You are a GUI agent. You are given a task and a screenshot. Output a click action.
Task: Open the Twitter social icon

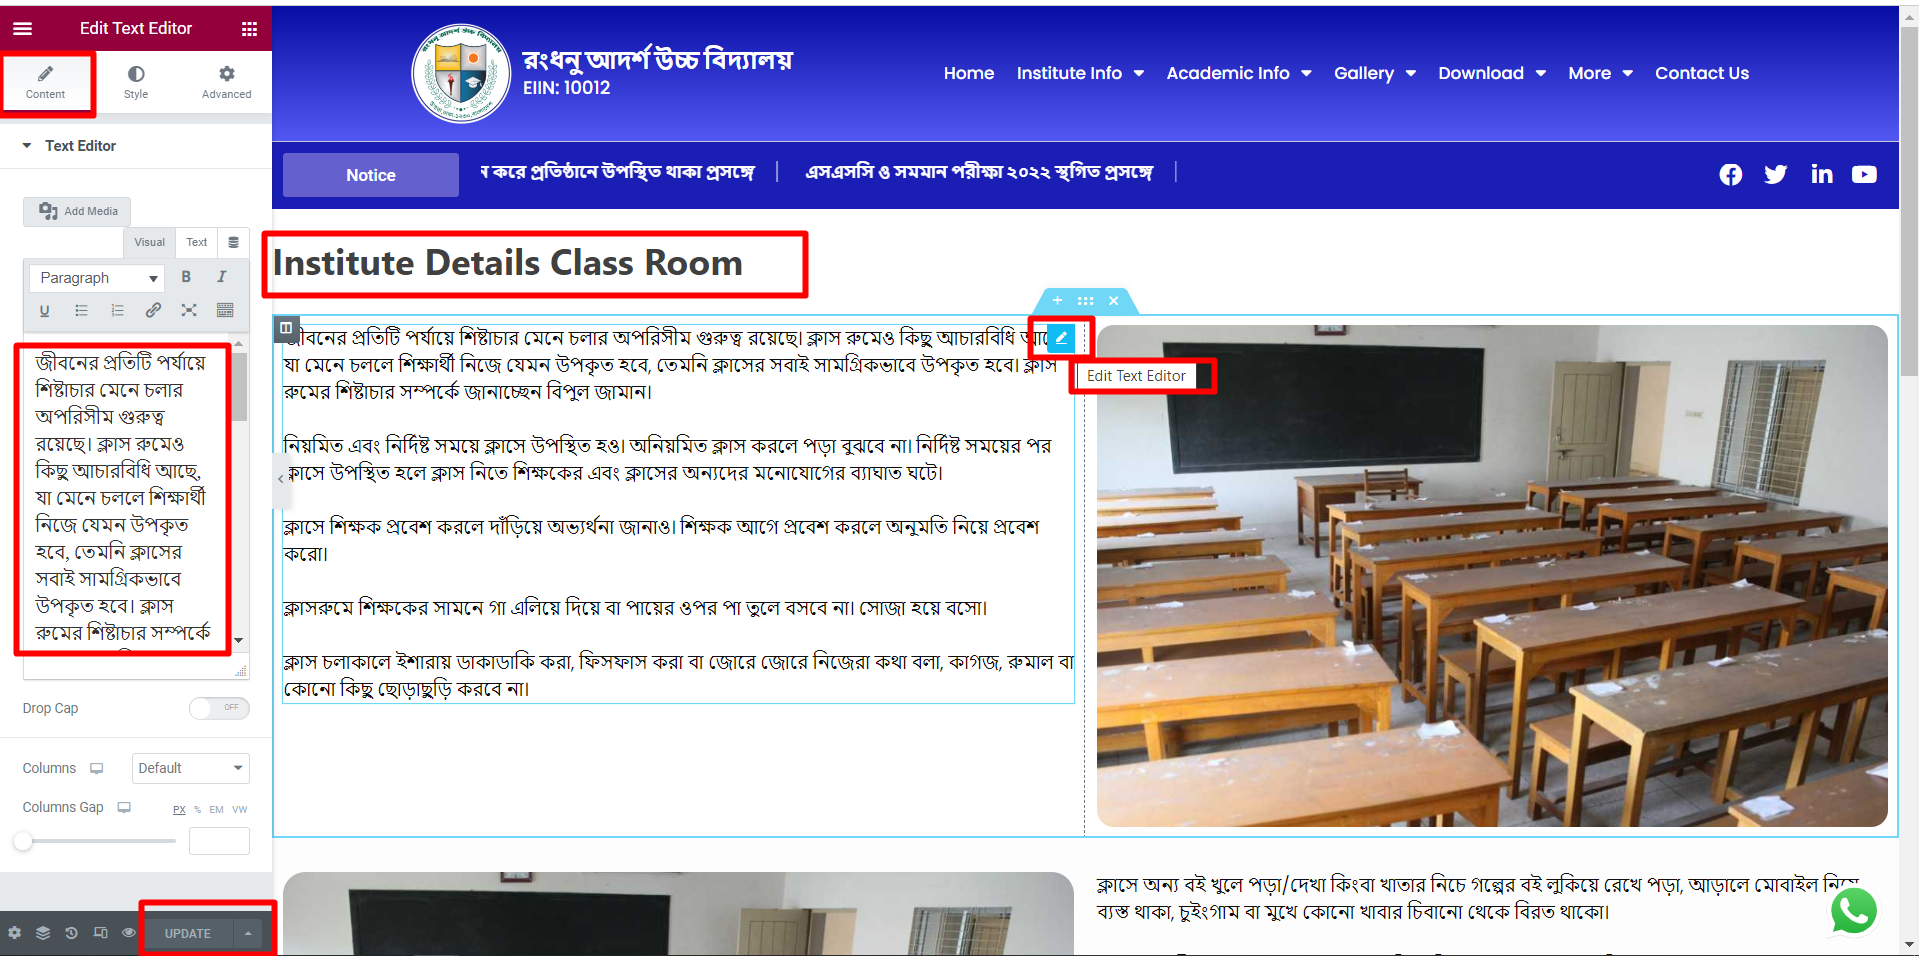[1776, 175]
